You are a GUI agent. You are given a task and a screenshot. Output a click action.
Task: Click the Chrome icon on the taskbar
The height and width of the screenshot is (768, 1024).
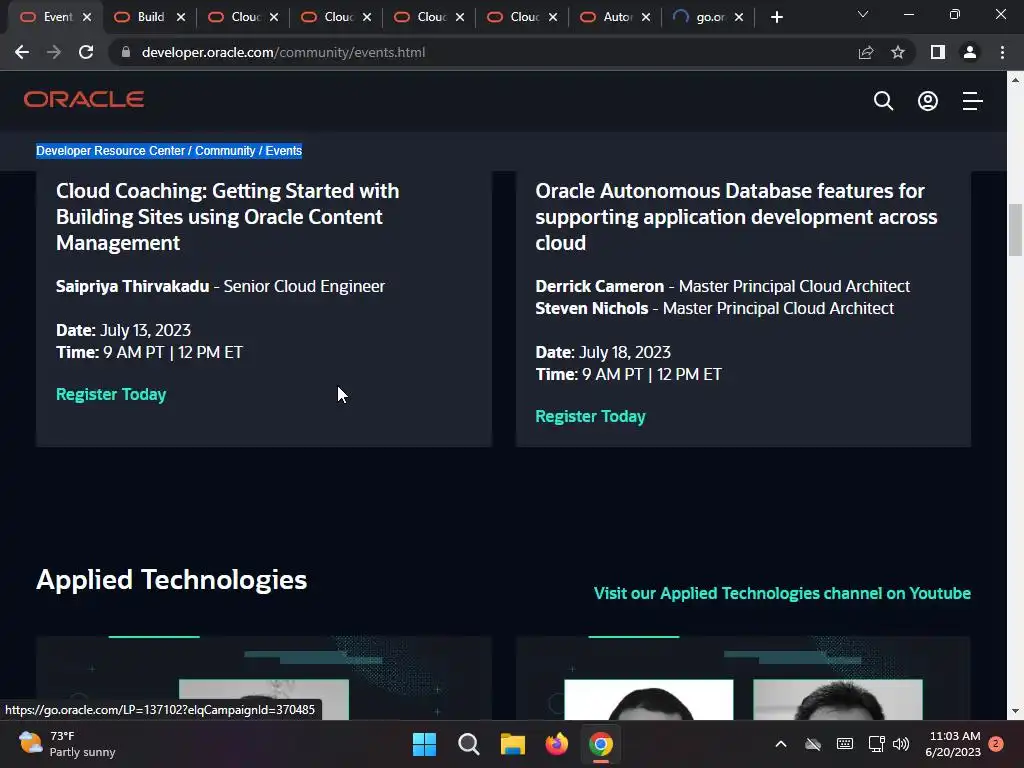click(x=601, y=744)
